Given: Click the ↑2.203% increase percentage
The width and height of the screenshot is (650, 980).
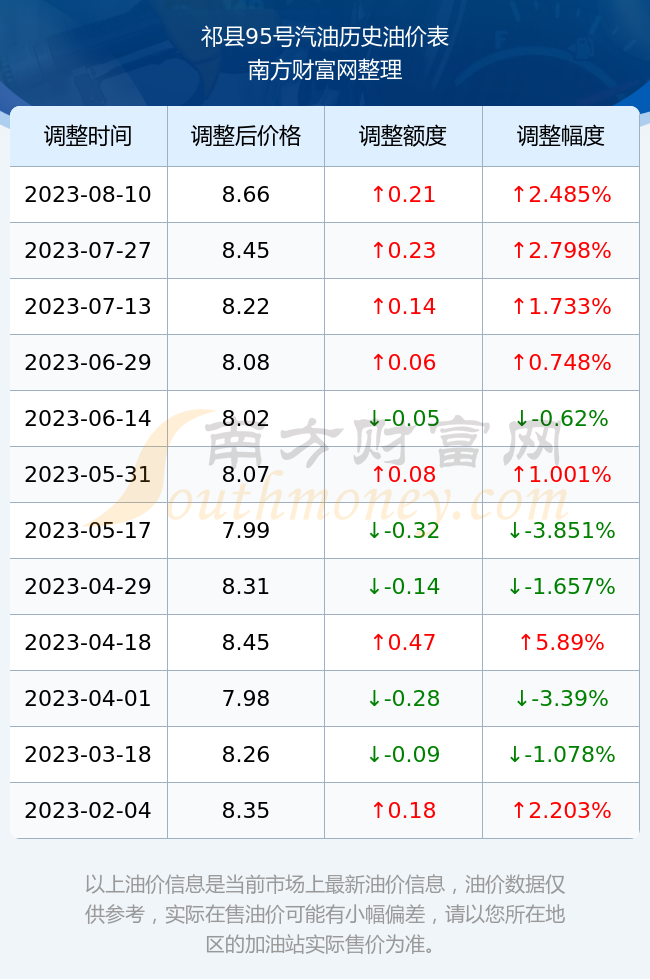Looking at the screenshot, I should tap(561, 811).
